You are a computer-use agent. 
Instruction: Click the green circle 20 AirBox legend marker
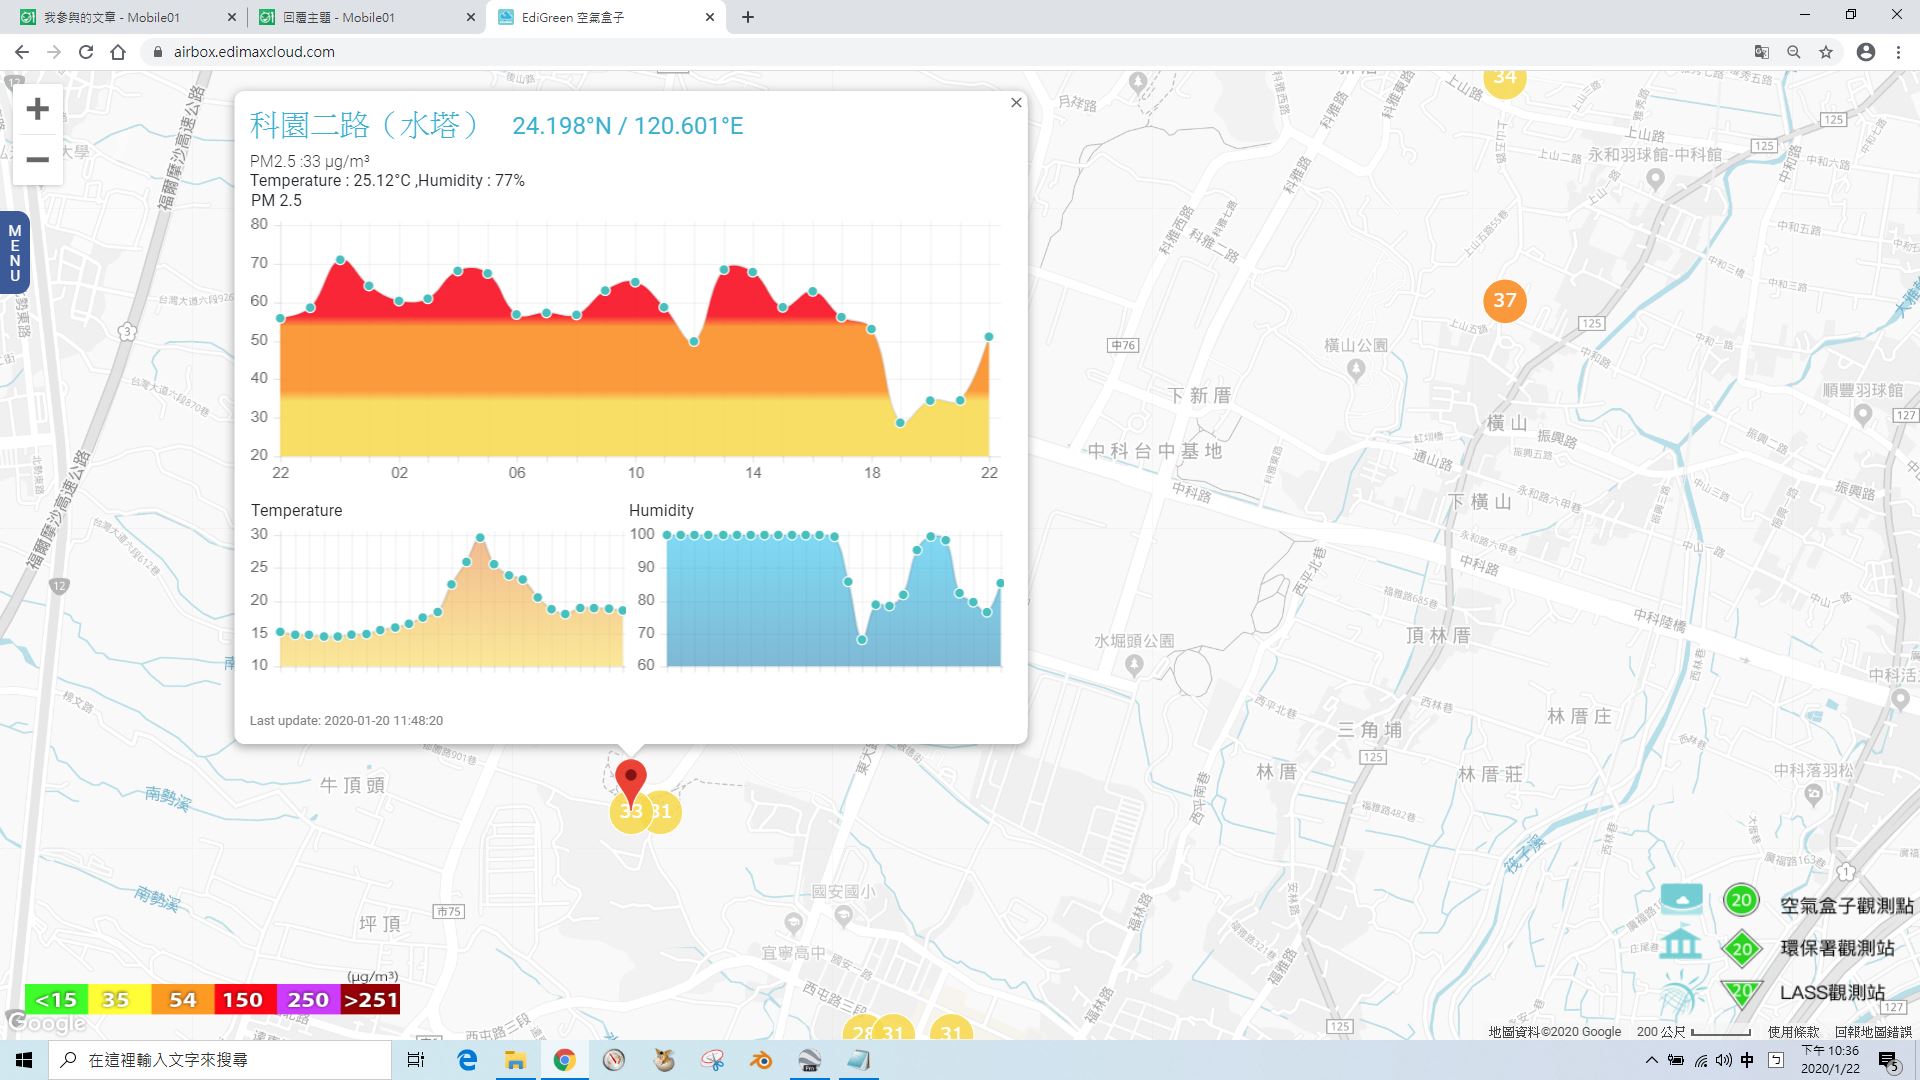(1741, 900)
